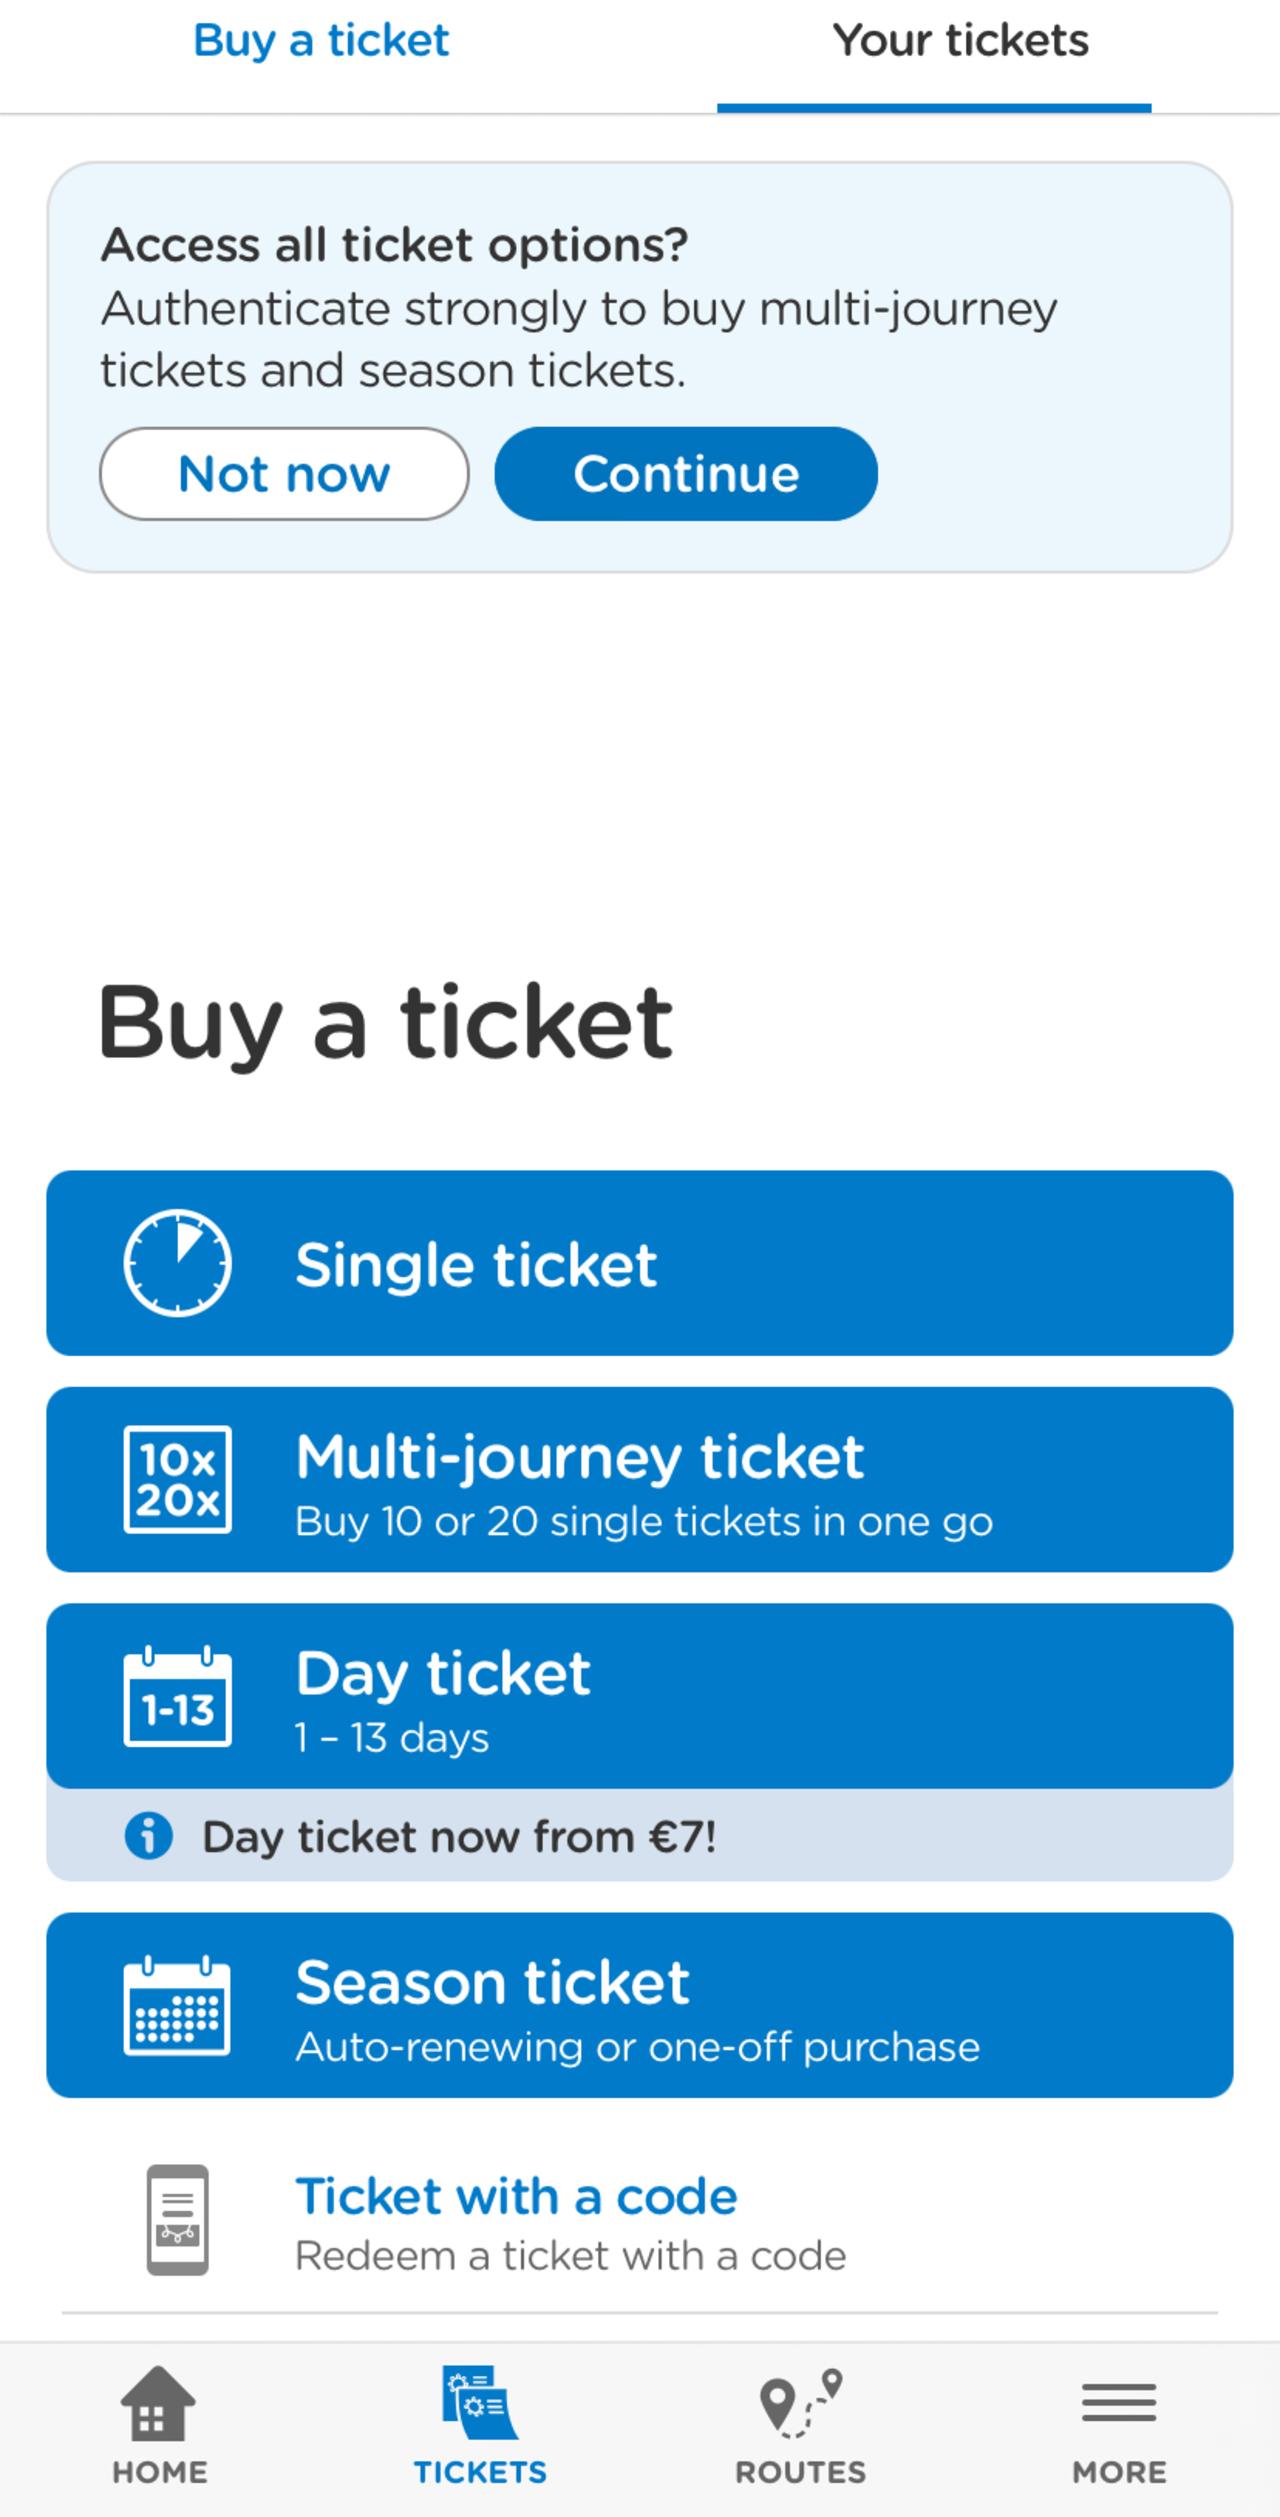Choose the Day ticket option
The image size is (1280, 2517).
[640, 1696]
